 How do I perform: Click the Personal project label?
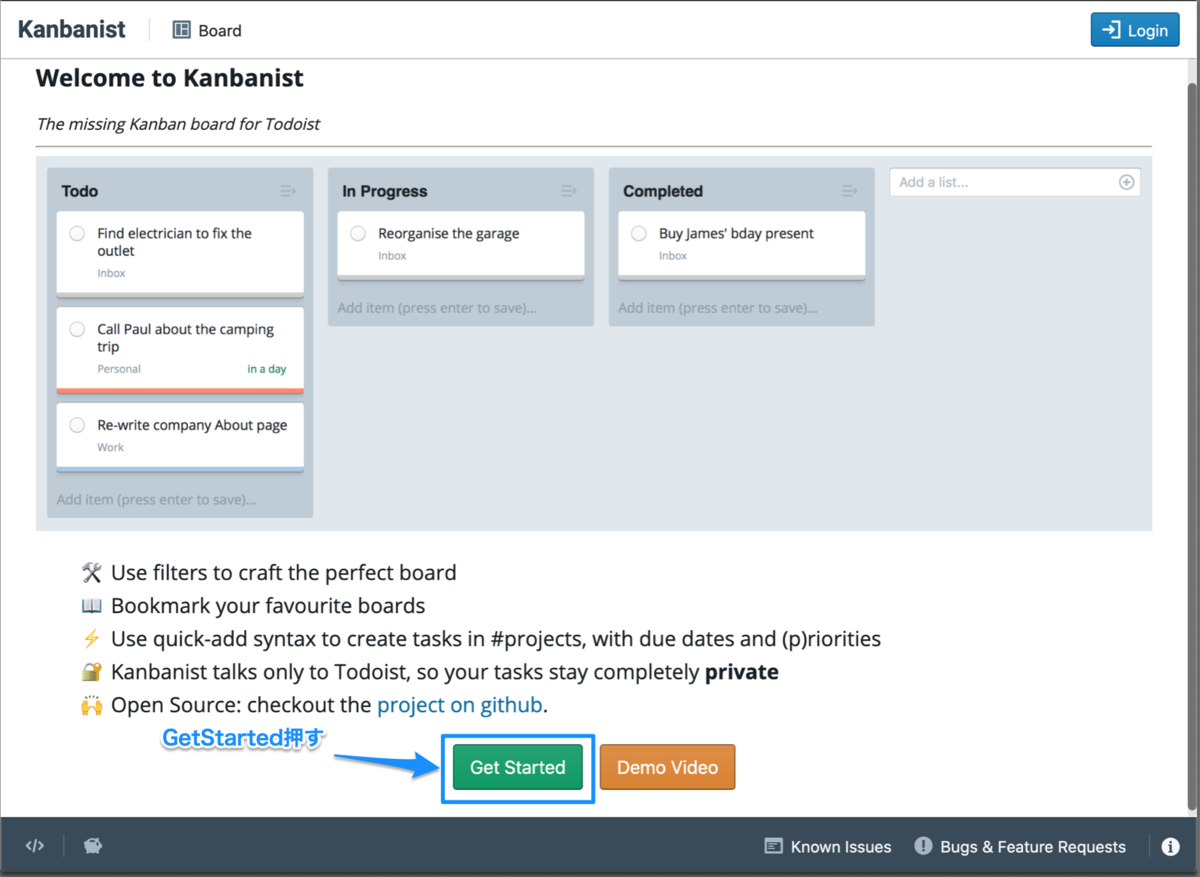[x=119, y=369]
